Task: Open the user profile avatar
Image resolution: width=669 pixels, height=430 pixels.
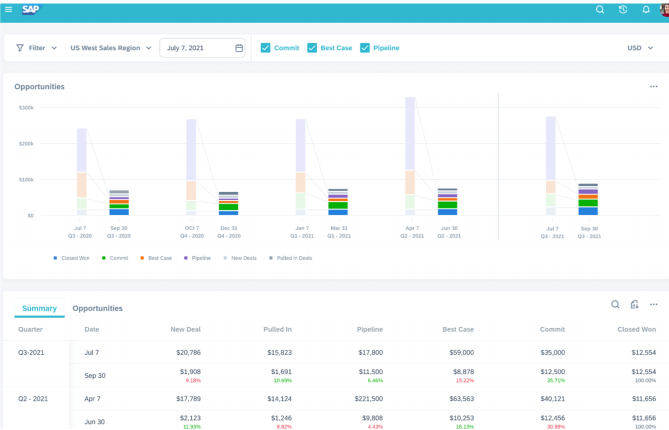Action: click(x=665, y=9)
